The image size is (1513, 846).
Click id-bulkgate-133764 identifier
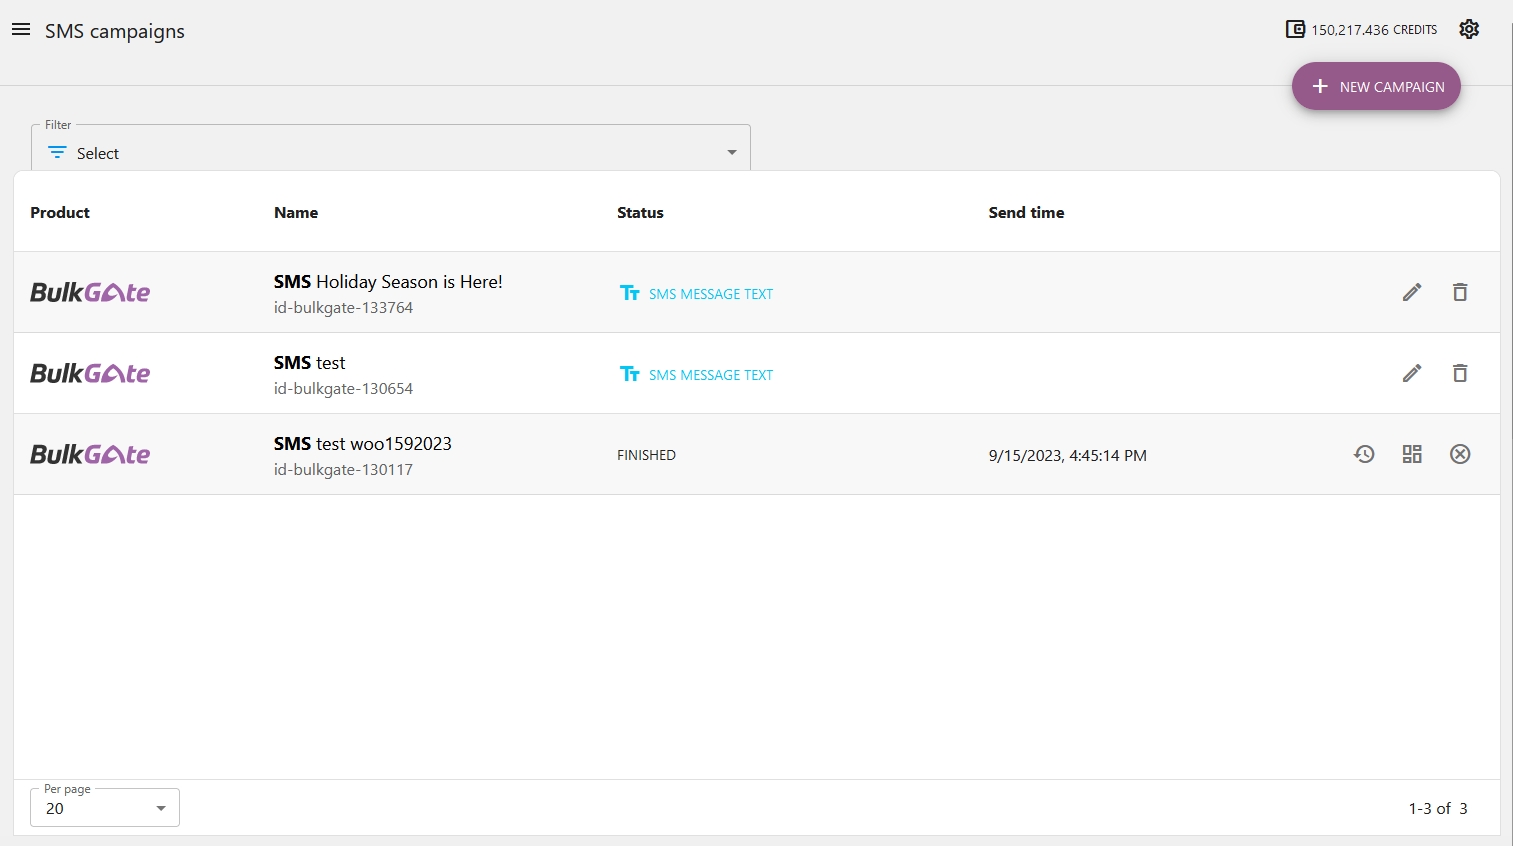[x=343, y=308]
